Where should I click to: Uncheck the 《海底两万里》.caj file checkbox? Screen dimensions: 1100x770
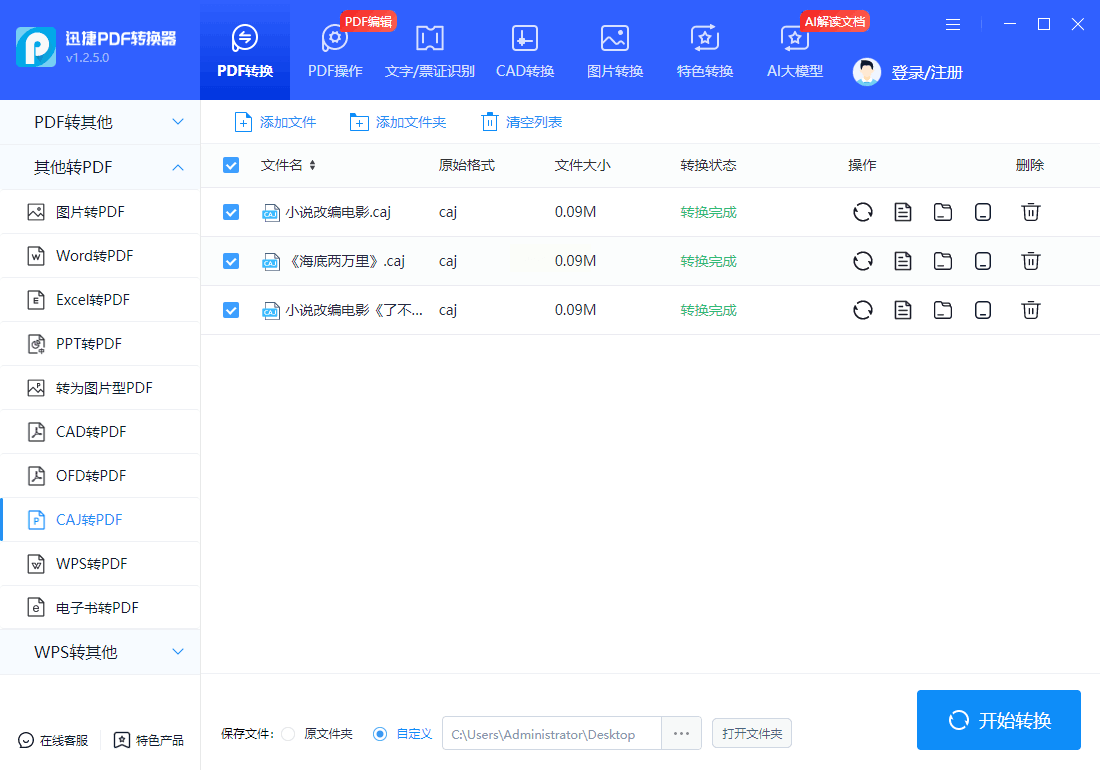(x=231, y=261)
